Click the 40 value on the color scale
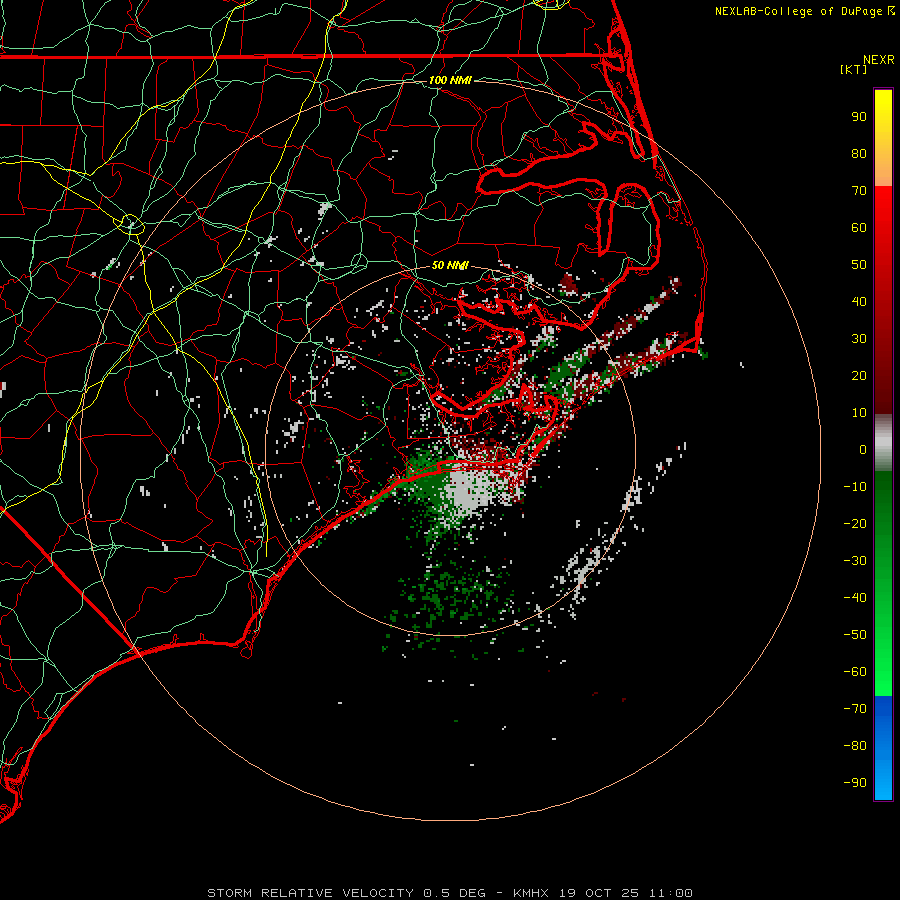The image size is (900, 900). [x=859, y=301]
